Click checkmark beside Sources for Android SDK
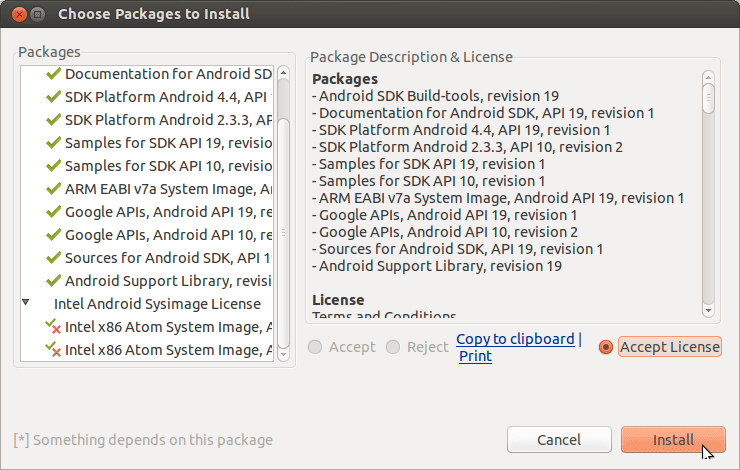Screen dimensions: 740x470 [x=53, y=258]
